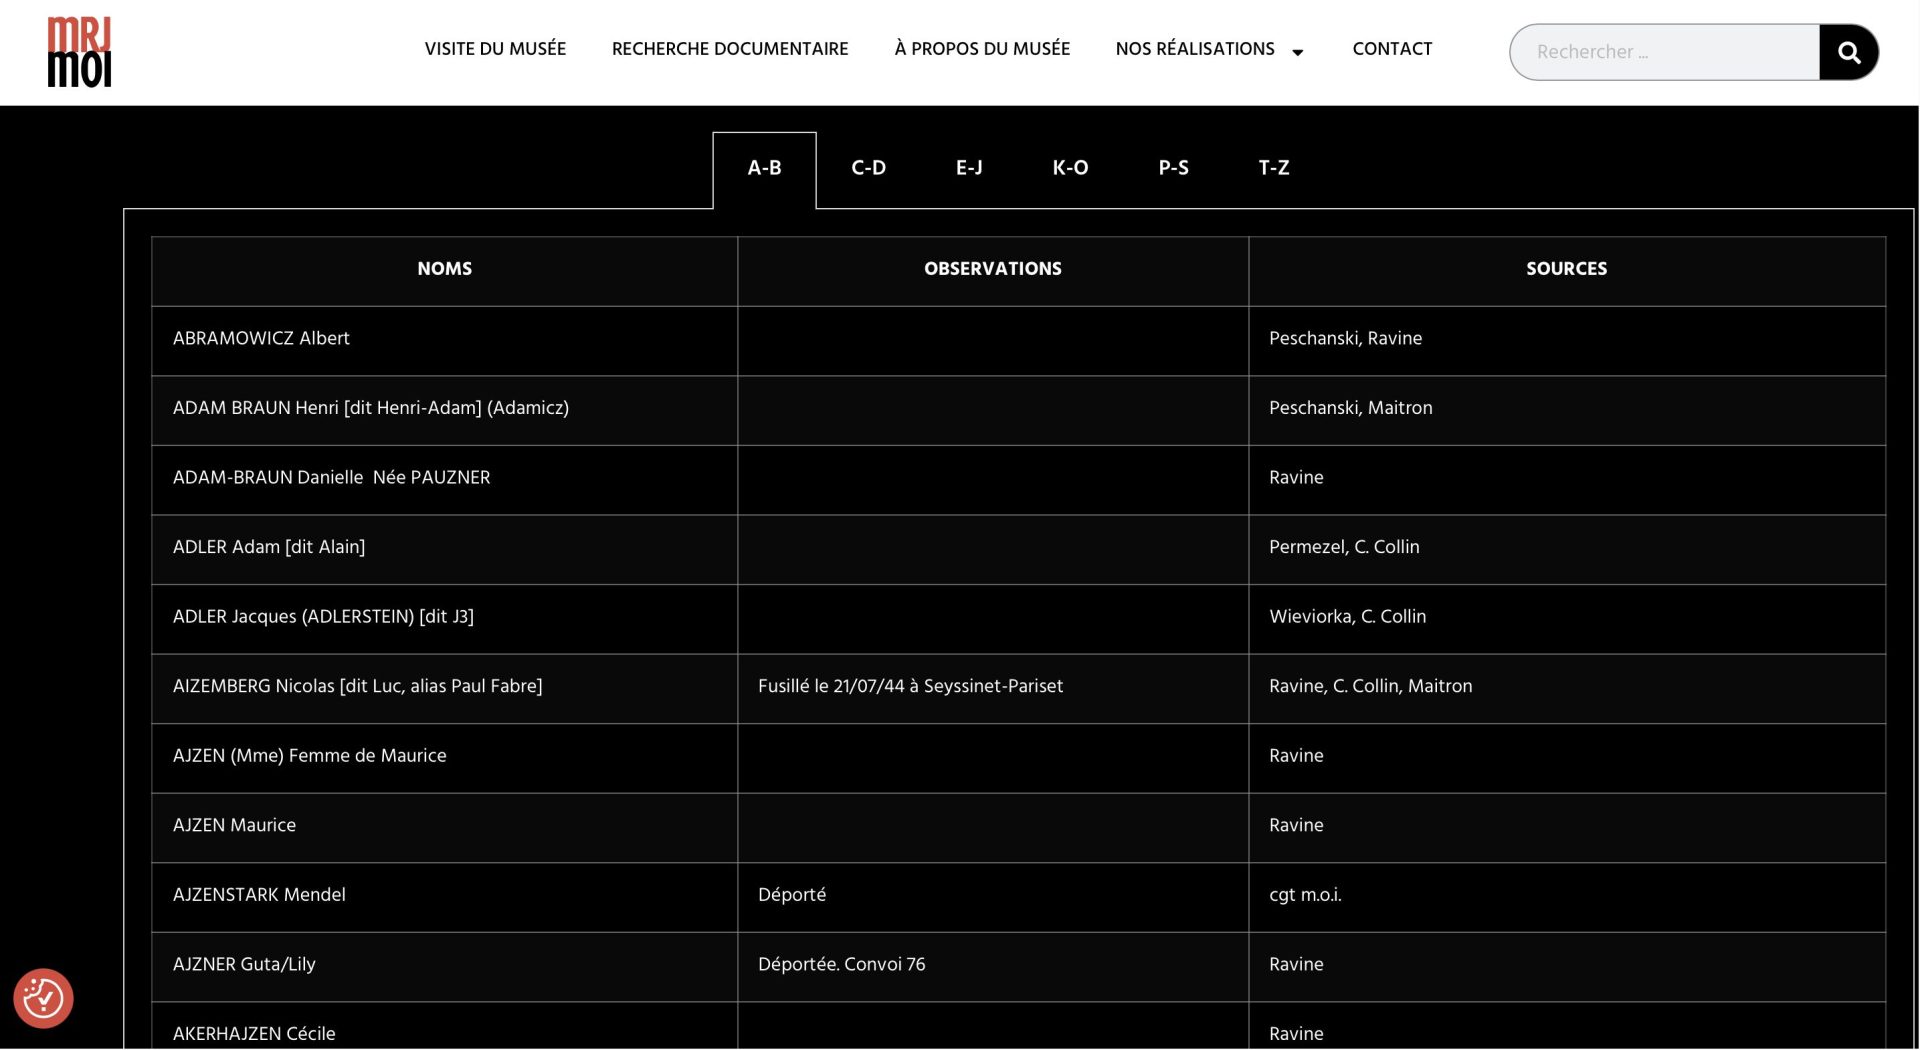Go to Recherche Documentaire page
This screenshot has width=1920, height=1050.
click(x=729, y=49)
